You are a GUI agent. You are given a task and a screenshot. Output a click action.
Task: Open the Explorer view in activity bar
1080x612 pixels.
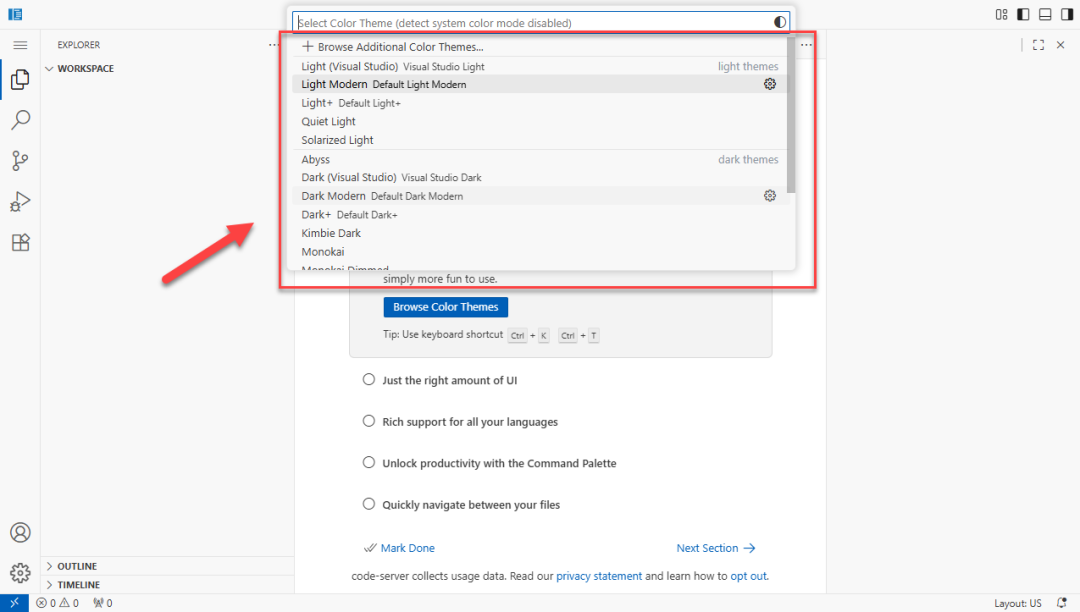coord(20,80)
